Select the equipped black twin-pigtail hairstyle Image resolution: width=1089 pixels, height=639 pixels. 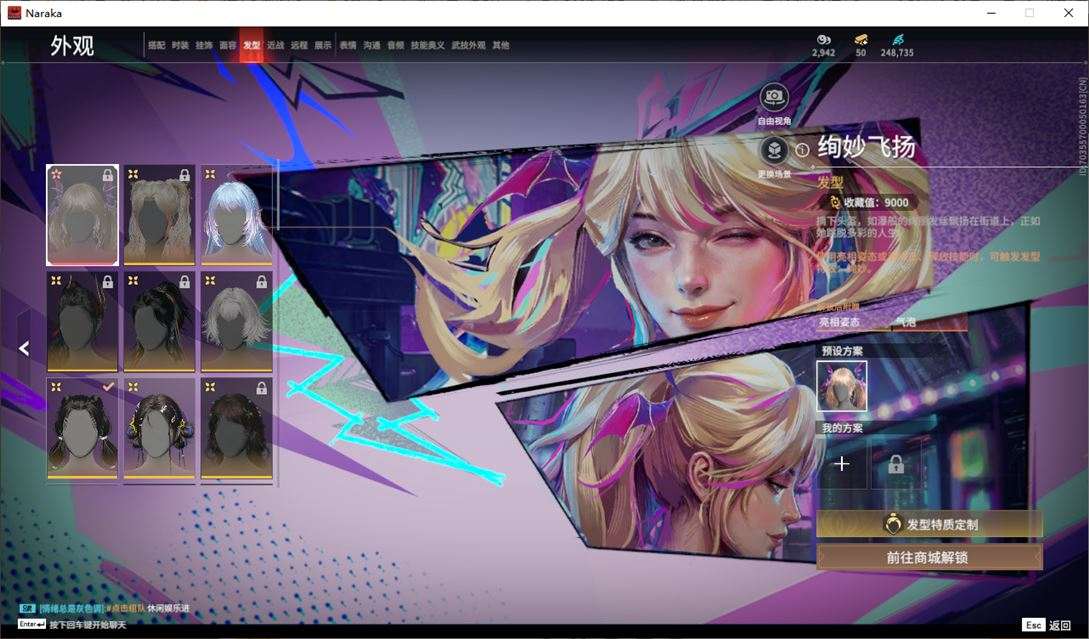click(83, 429)
